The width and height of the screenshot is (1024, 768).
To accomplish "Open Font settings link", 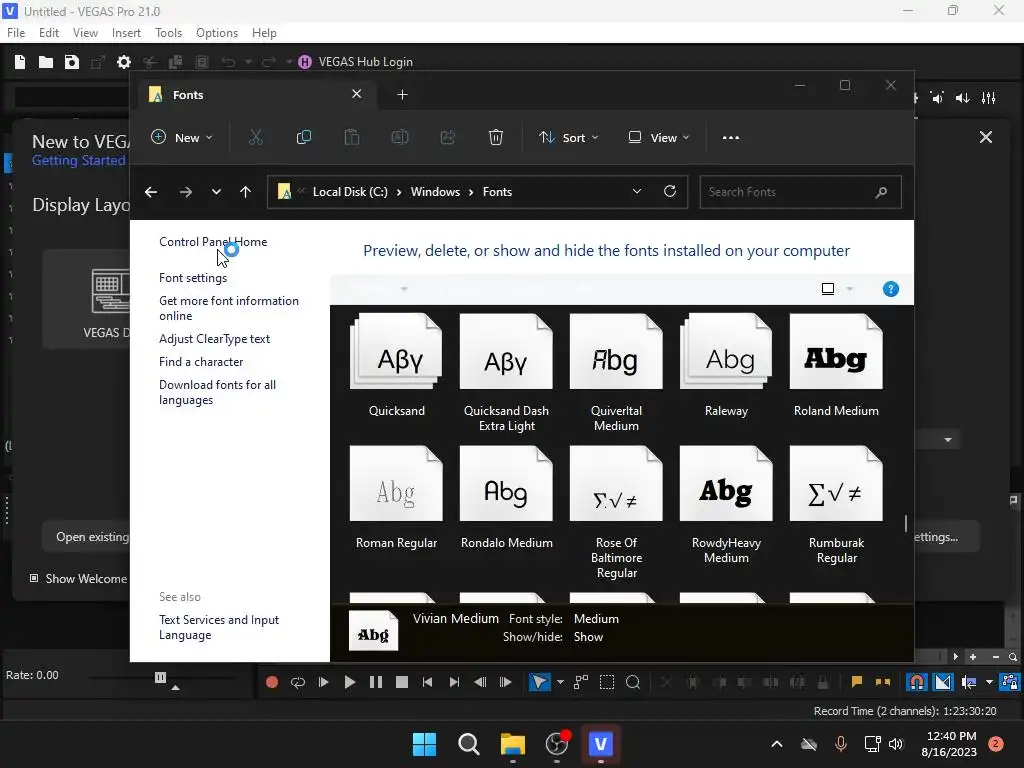I will [193, 278].
